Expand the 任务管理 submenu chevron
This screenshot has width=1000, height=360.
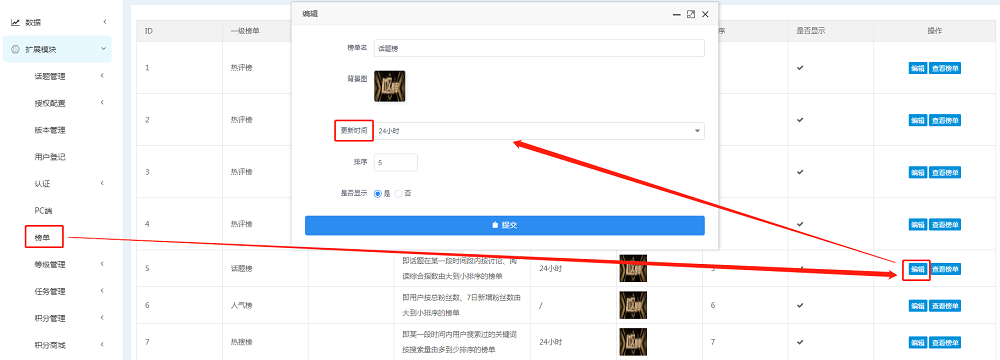(x=102, y=291)
